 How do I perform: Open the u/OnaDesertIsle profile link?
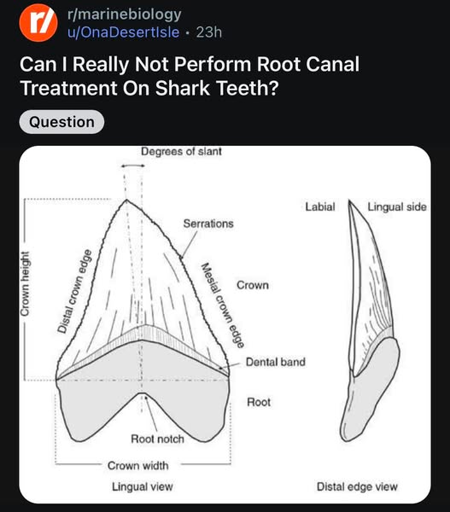pos(123,32)
